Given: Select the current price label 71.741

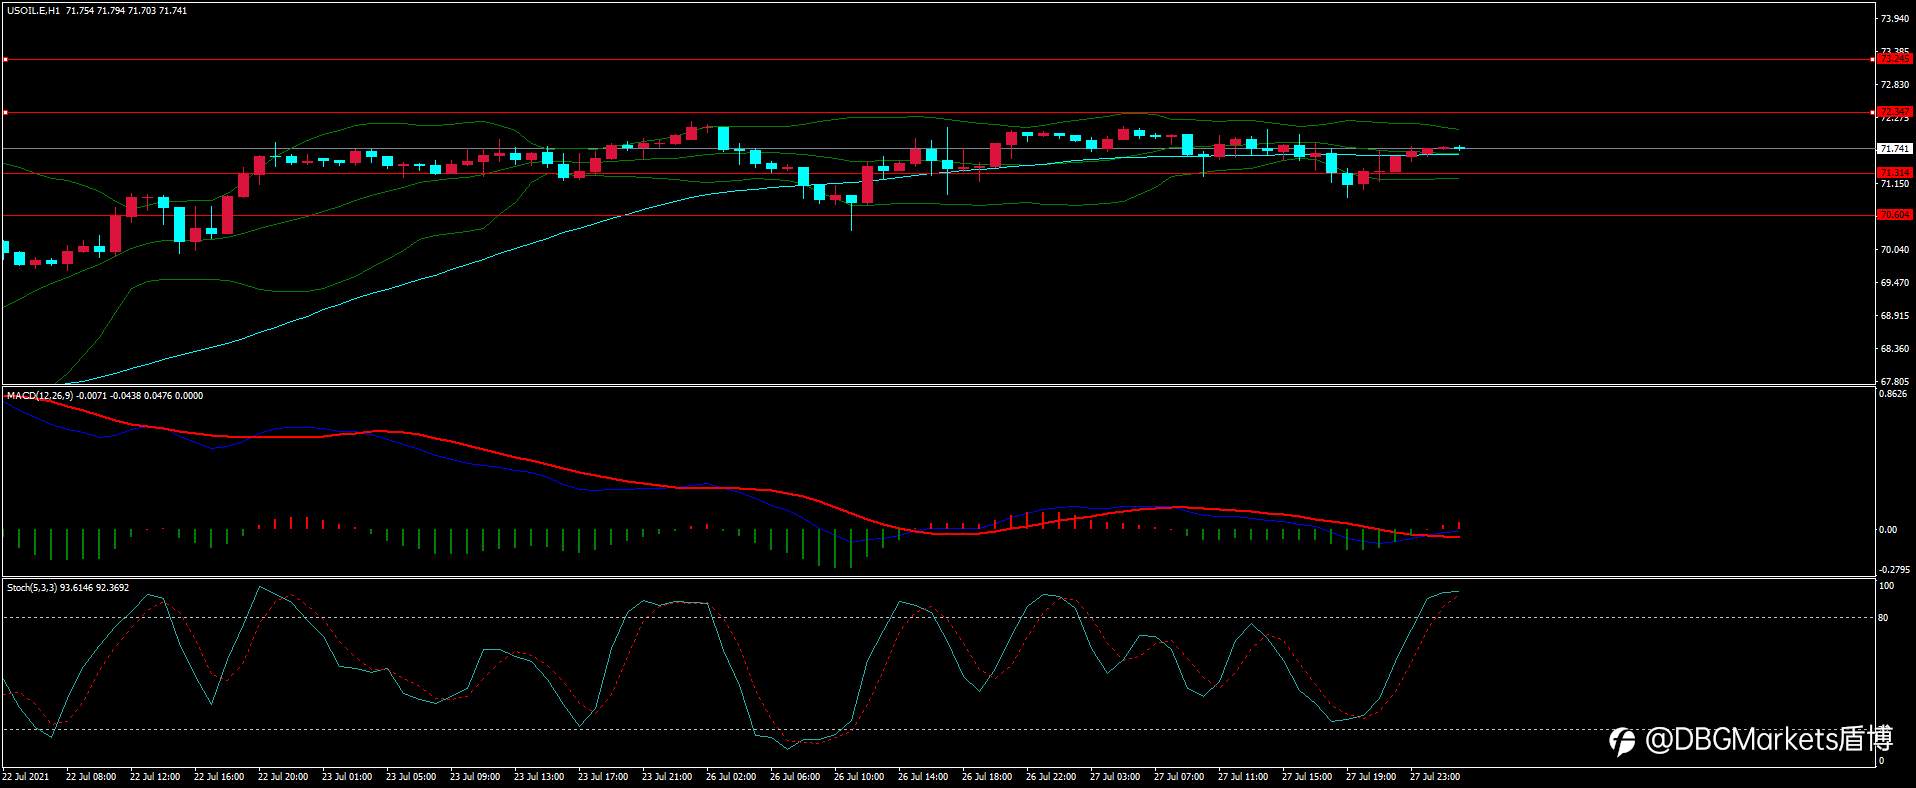Looking at the screenshot, I should (x=1895, y=148).
